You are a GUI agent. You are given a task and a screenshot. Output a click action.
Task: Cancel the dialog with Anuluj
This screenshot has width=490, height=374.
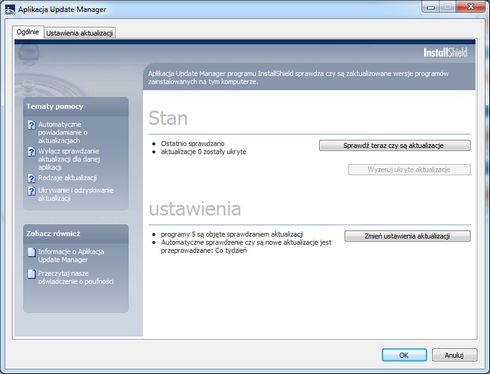pyautogui.click(x=454, y=355)
